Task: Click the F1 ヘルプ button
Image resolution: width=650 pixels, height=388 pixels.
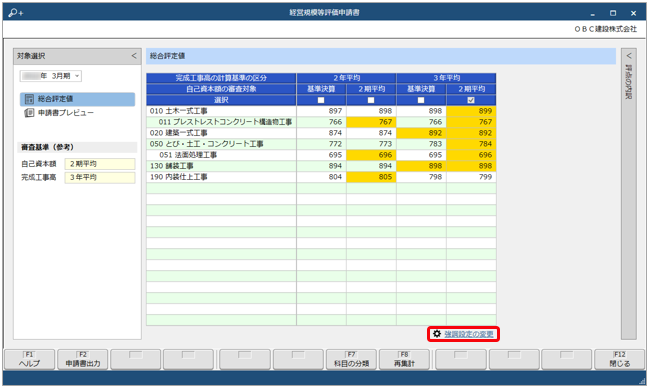Action: tap(29, 359)
